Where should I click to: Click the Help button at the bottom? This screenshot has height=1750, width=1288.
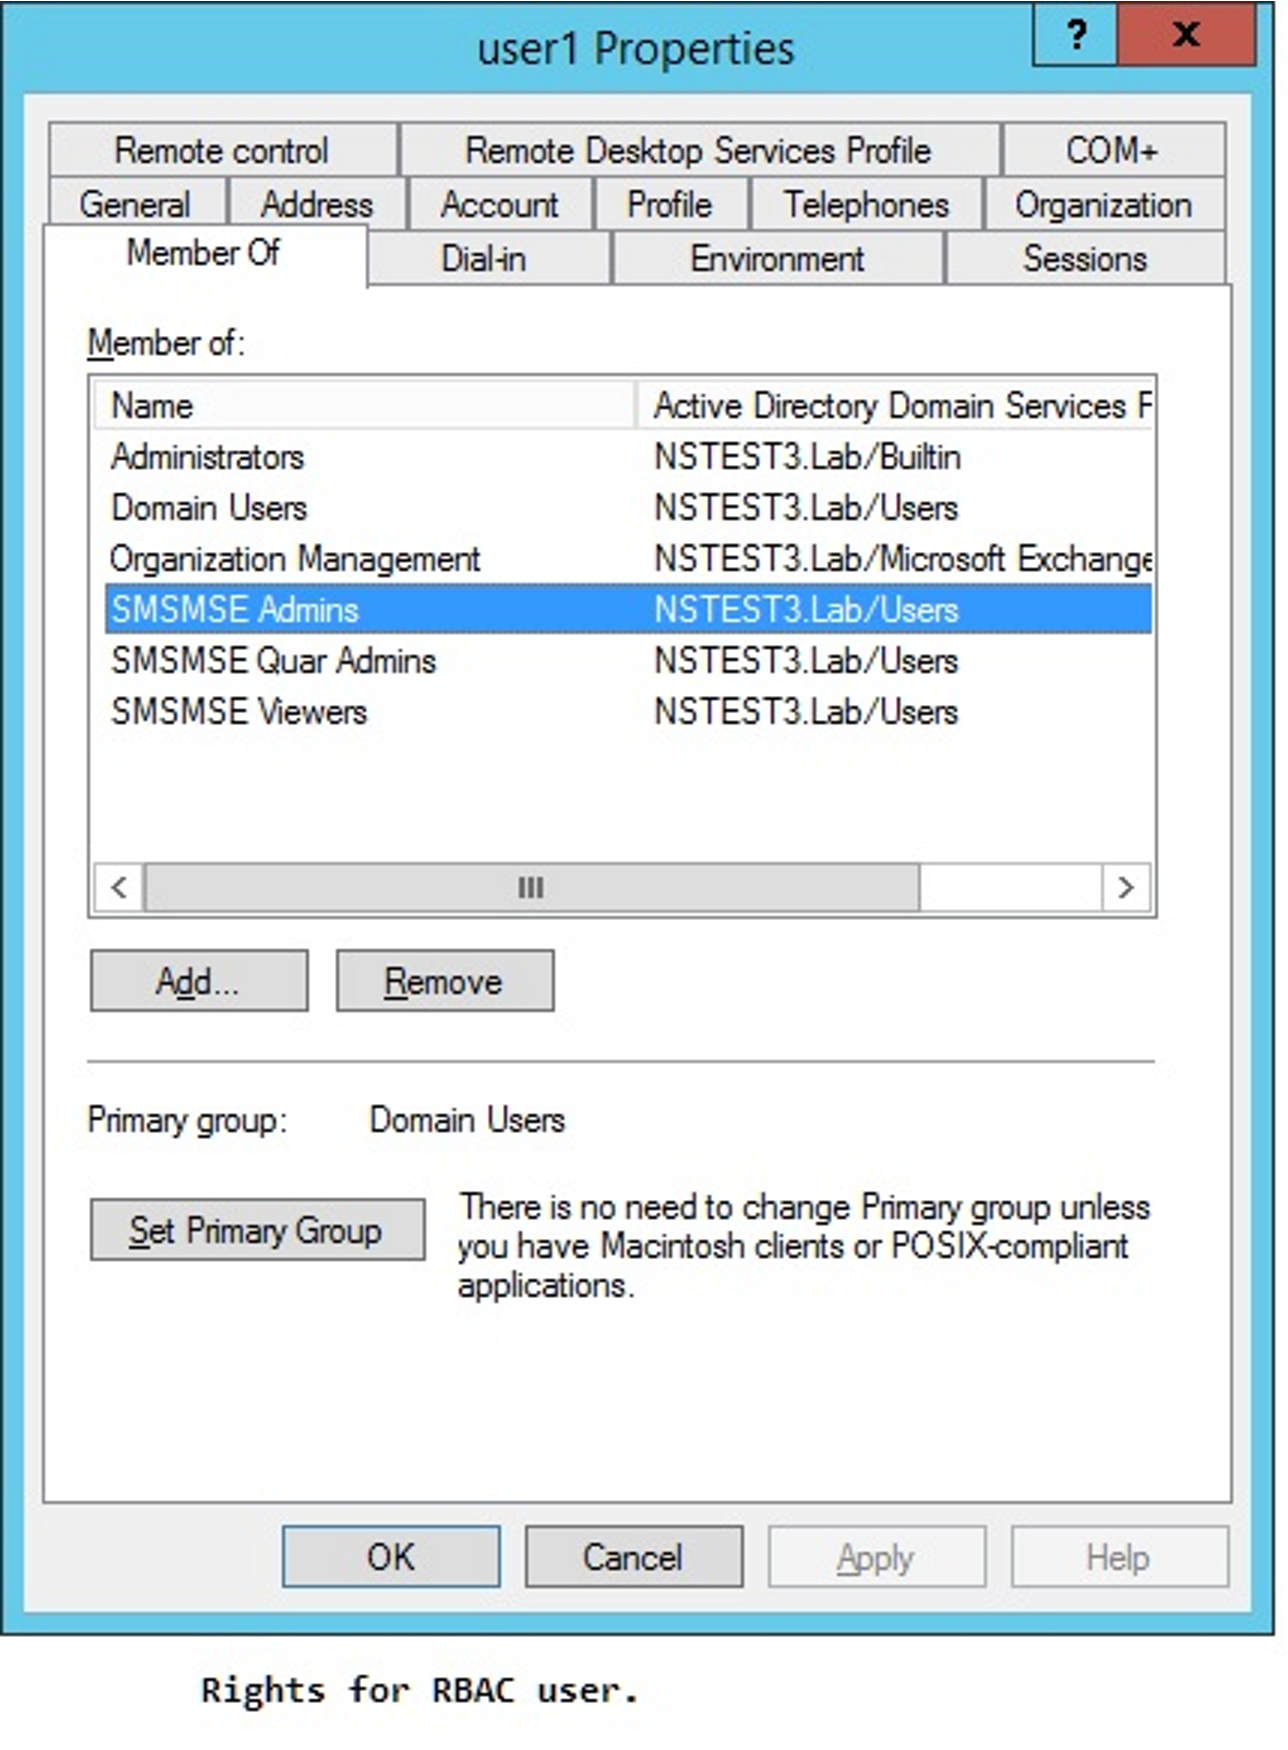click(x=1120, y=1557)
